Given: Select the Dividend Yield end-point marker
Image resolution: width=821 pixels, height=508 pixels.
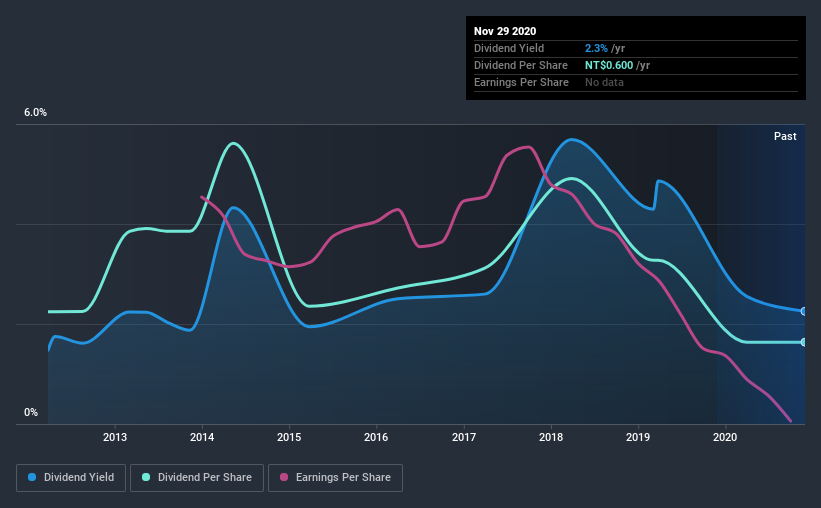Looking at the screenshot, I should click(803, 311).
